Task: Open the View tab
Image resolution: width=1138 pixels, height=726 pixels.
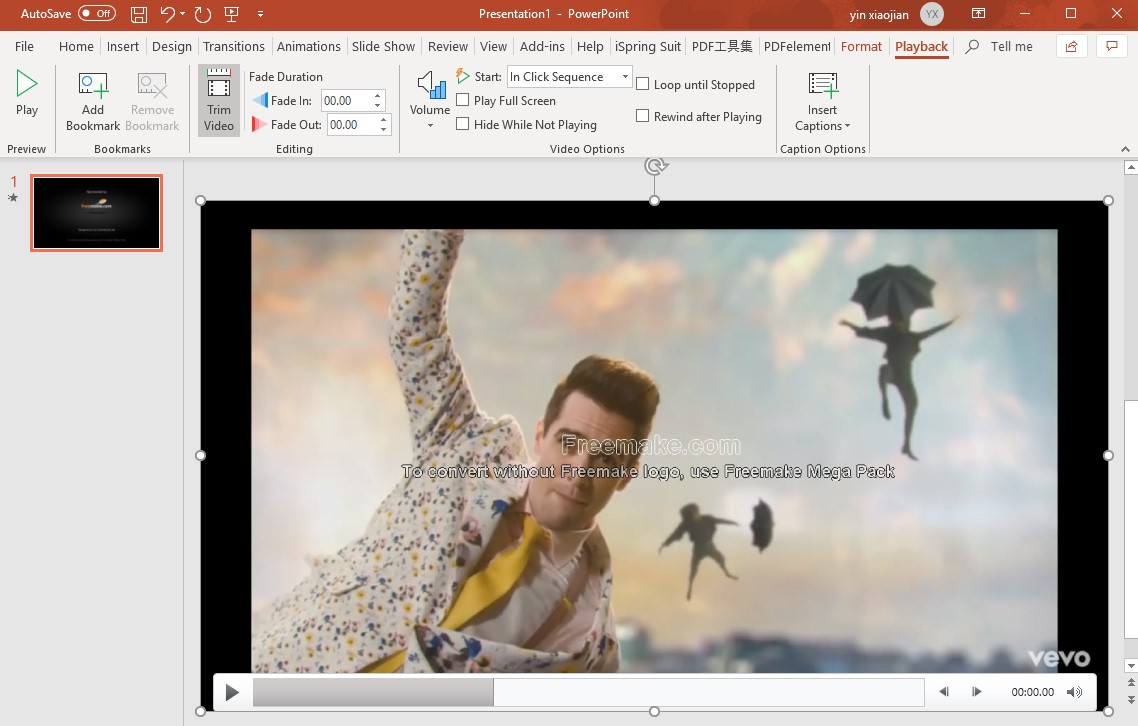Action: pos(494,46)
